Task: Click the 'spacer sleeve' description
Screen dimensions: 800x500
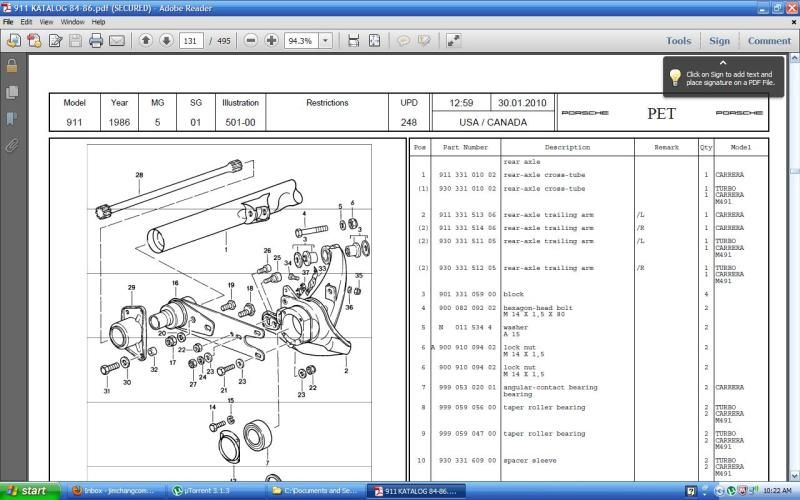Action: (x=530, y=461)
